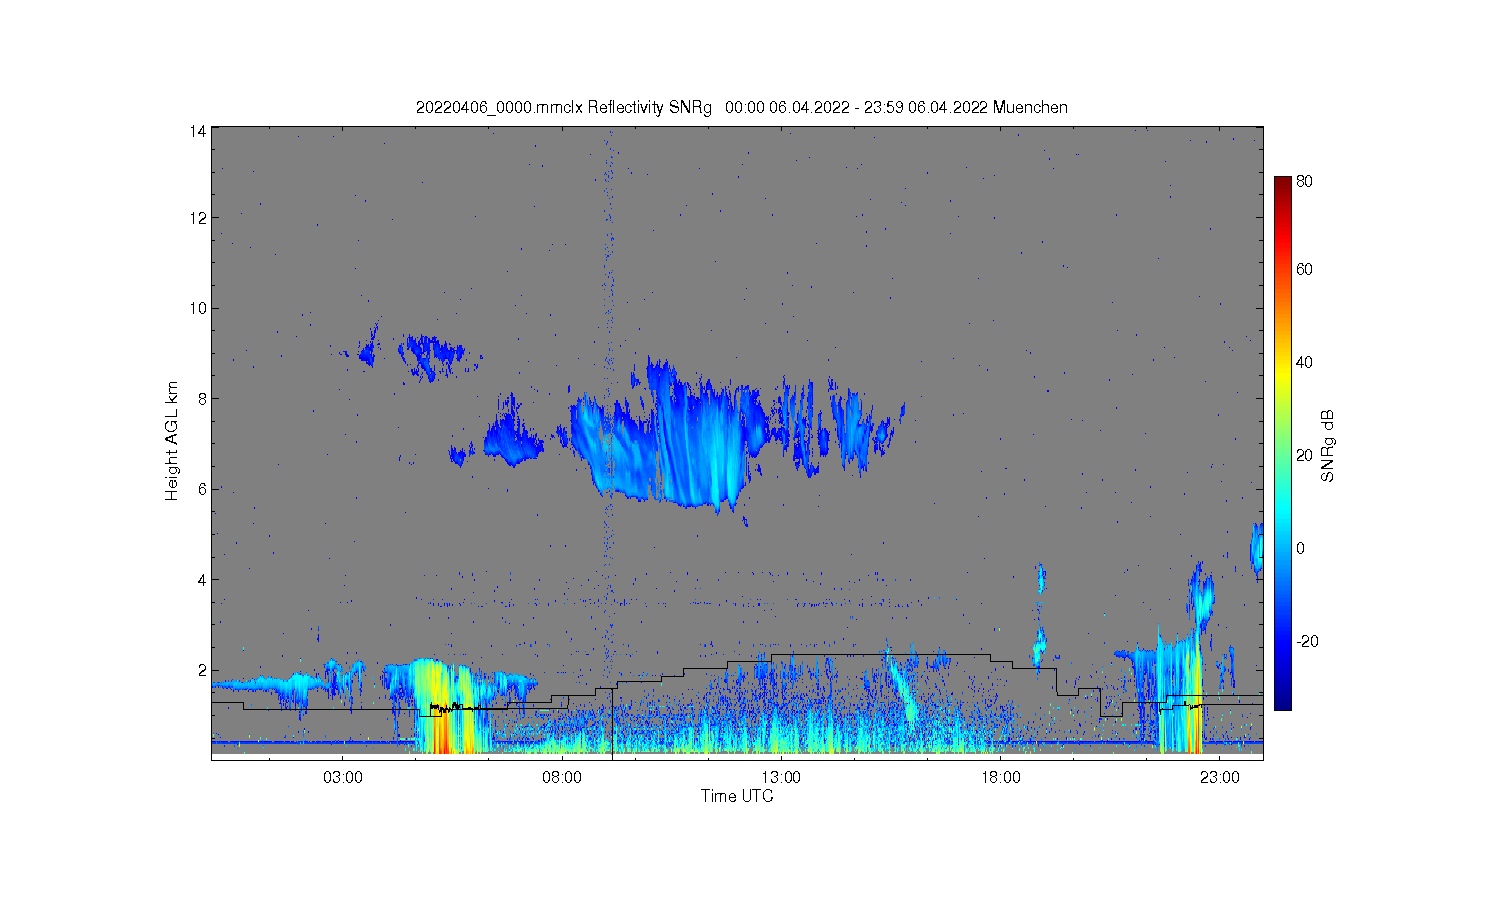Click the height tick label '2'
This screenshot has height=900, width=1500.
pyautogui.click(x=202, y=670)
